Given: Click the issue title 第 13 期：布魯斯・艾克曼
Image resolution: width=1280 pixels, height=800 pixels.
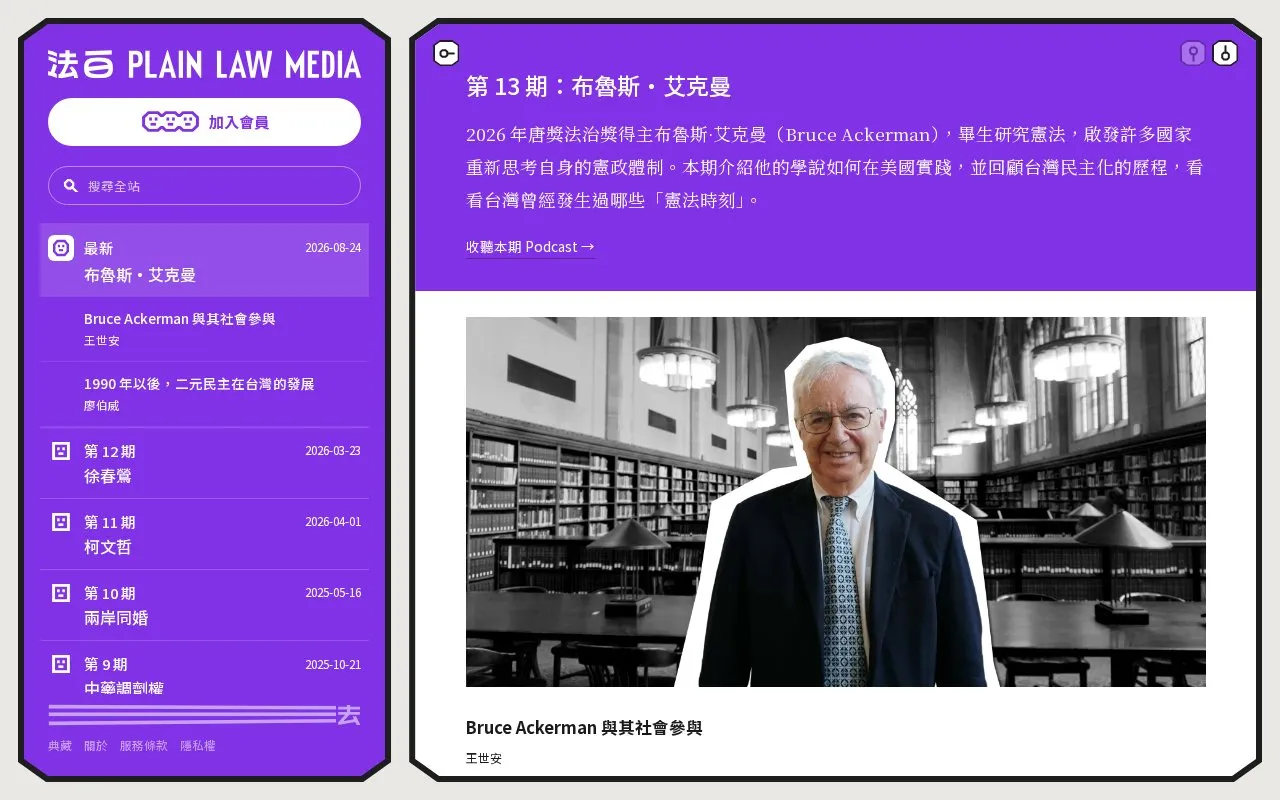Looking at the screenshot, I should 598,87.
